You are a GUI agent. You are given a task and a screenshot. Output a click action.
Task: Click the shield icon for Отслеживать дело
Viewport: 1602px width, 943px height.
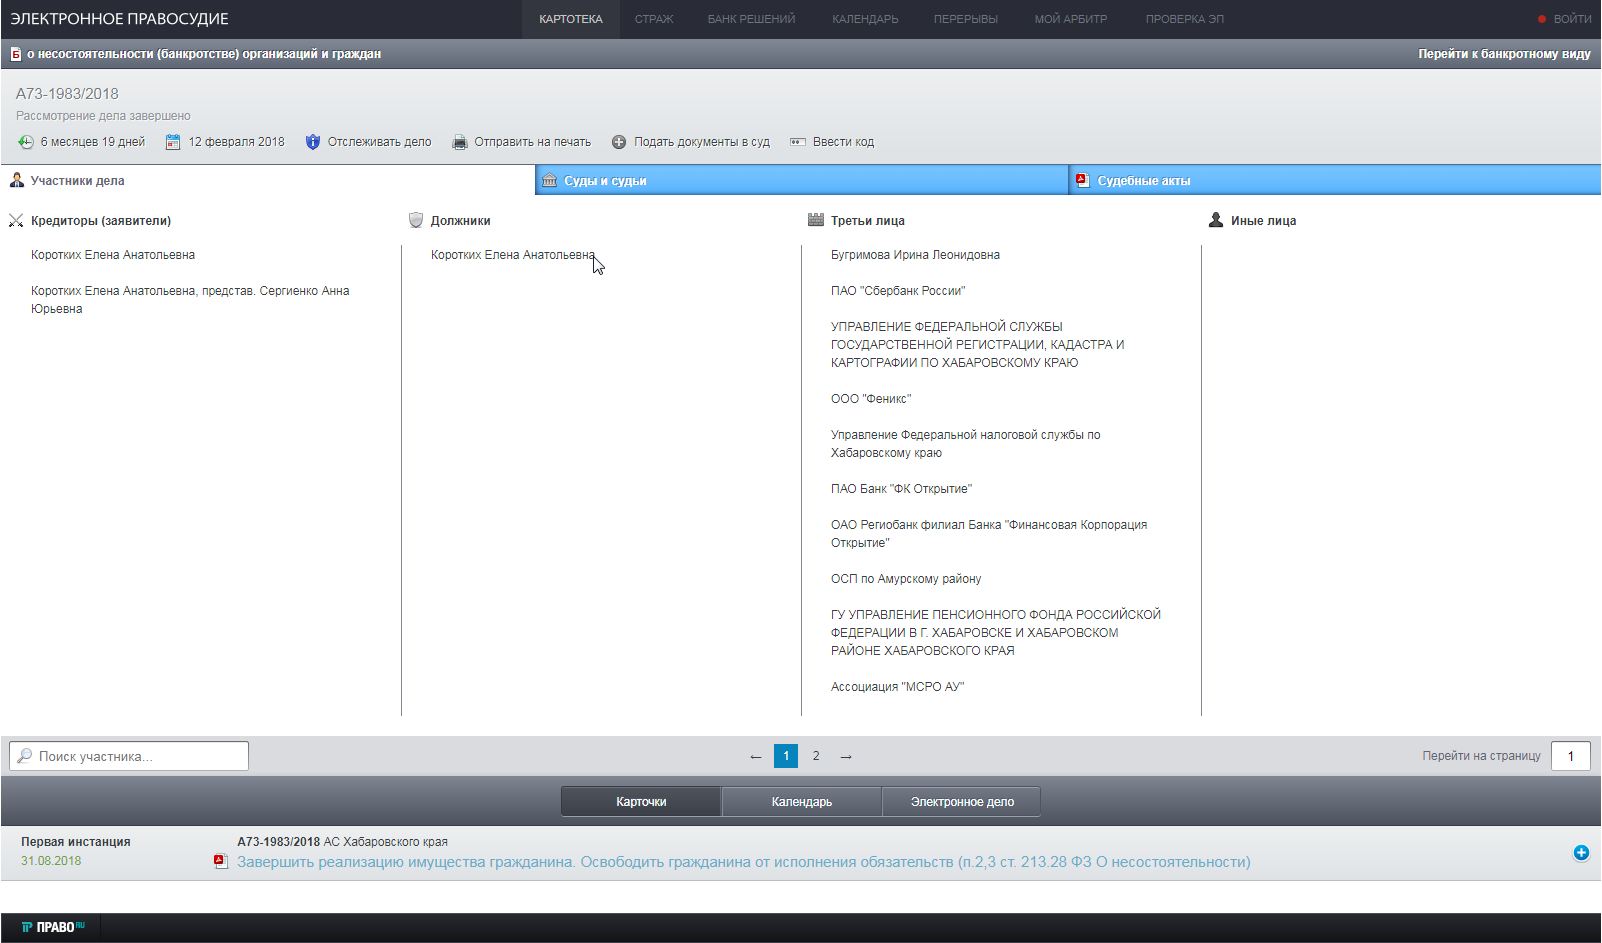(x=313, y=142)
